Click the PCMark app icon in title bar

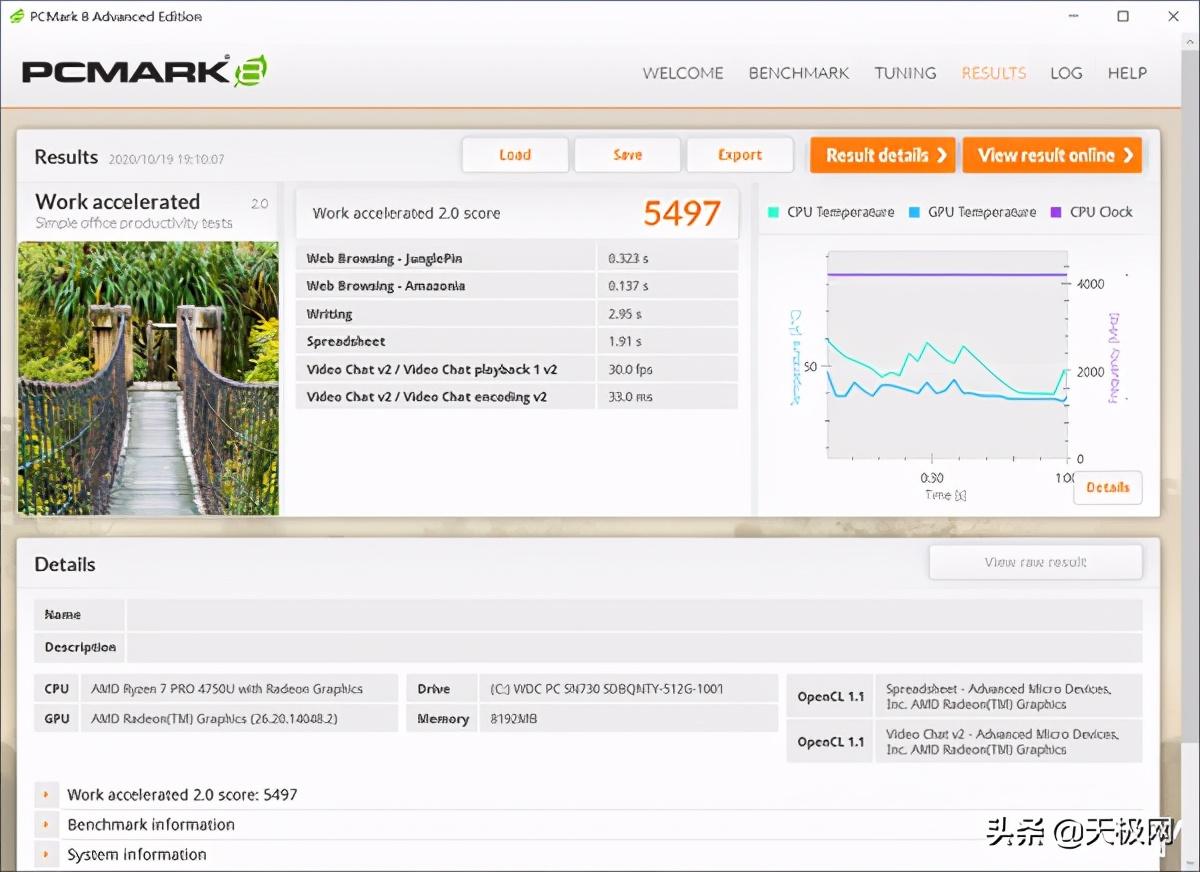(x=17, y=16)
